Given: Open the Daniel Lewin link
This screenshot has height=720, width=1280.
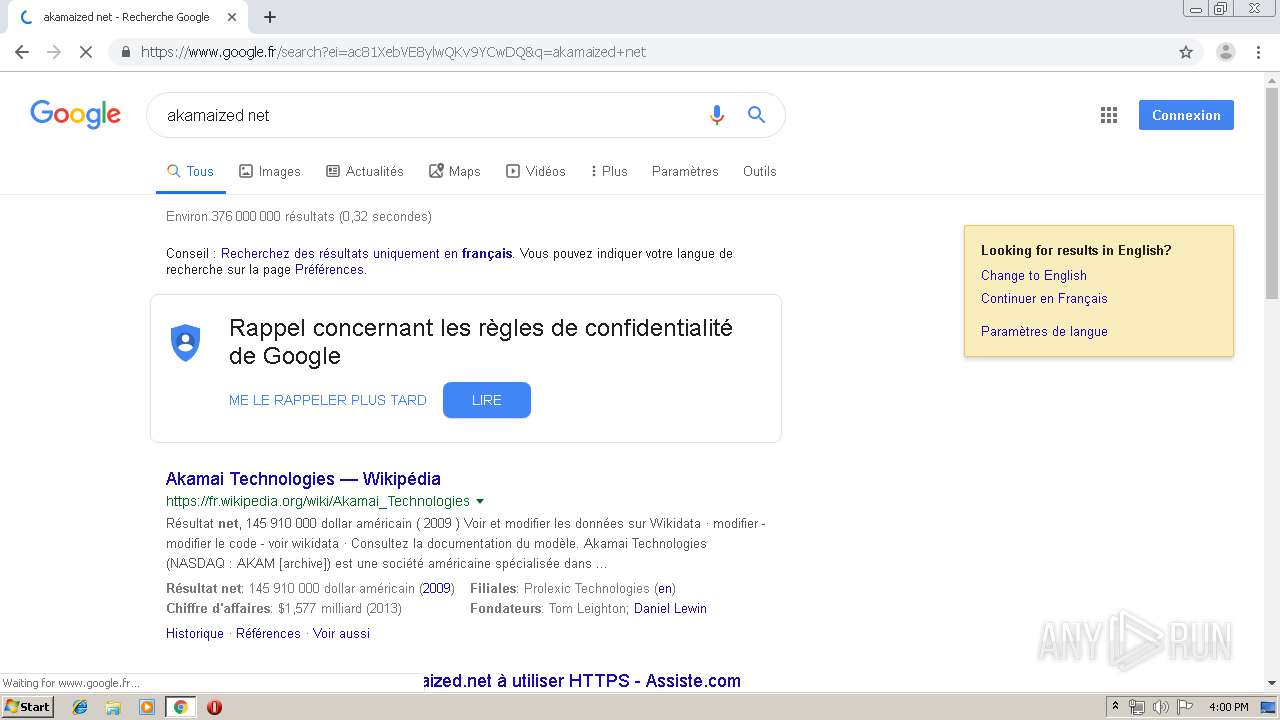Looking at the screenshot, I should click(670, 608).
